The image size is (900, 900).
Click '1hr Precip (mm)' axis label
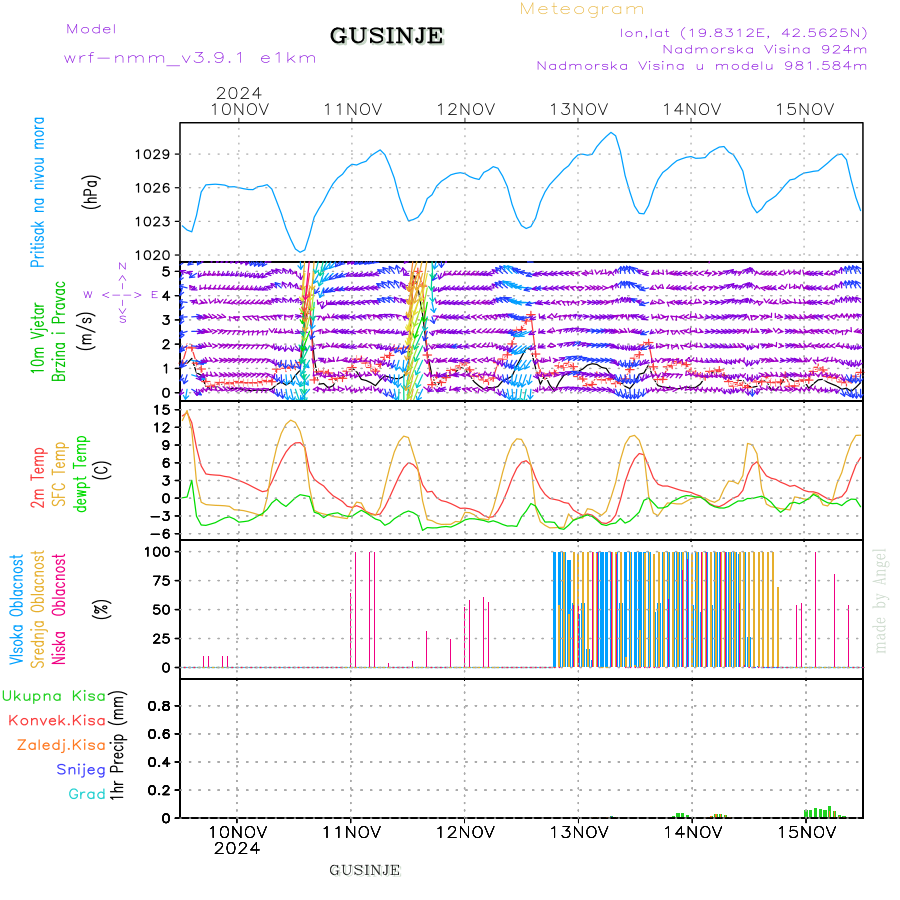117,745
